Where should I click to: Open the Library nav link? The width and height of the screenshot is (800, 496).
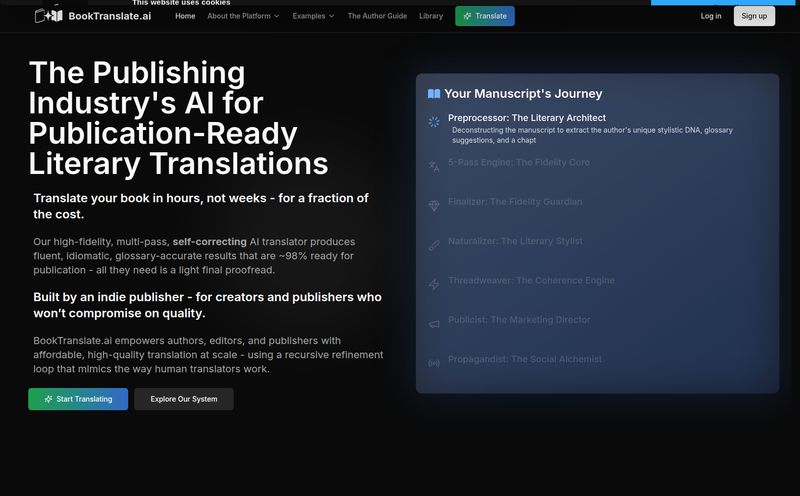tap(431, 16)
